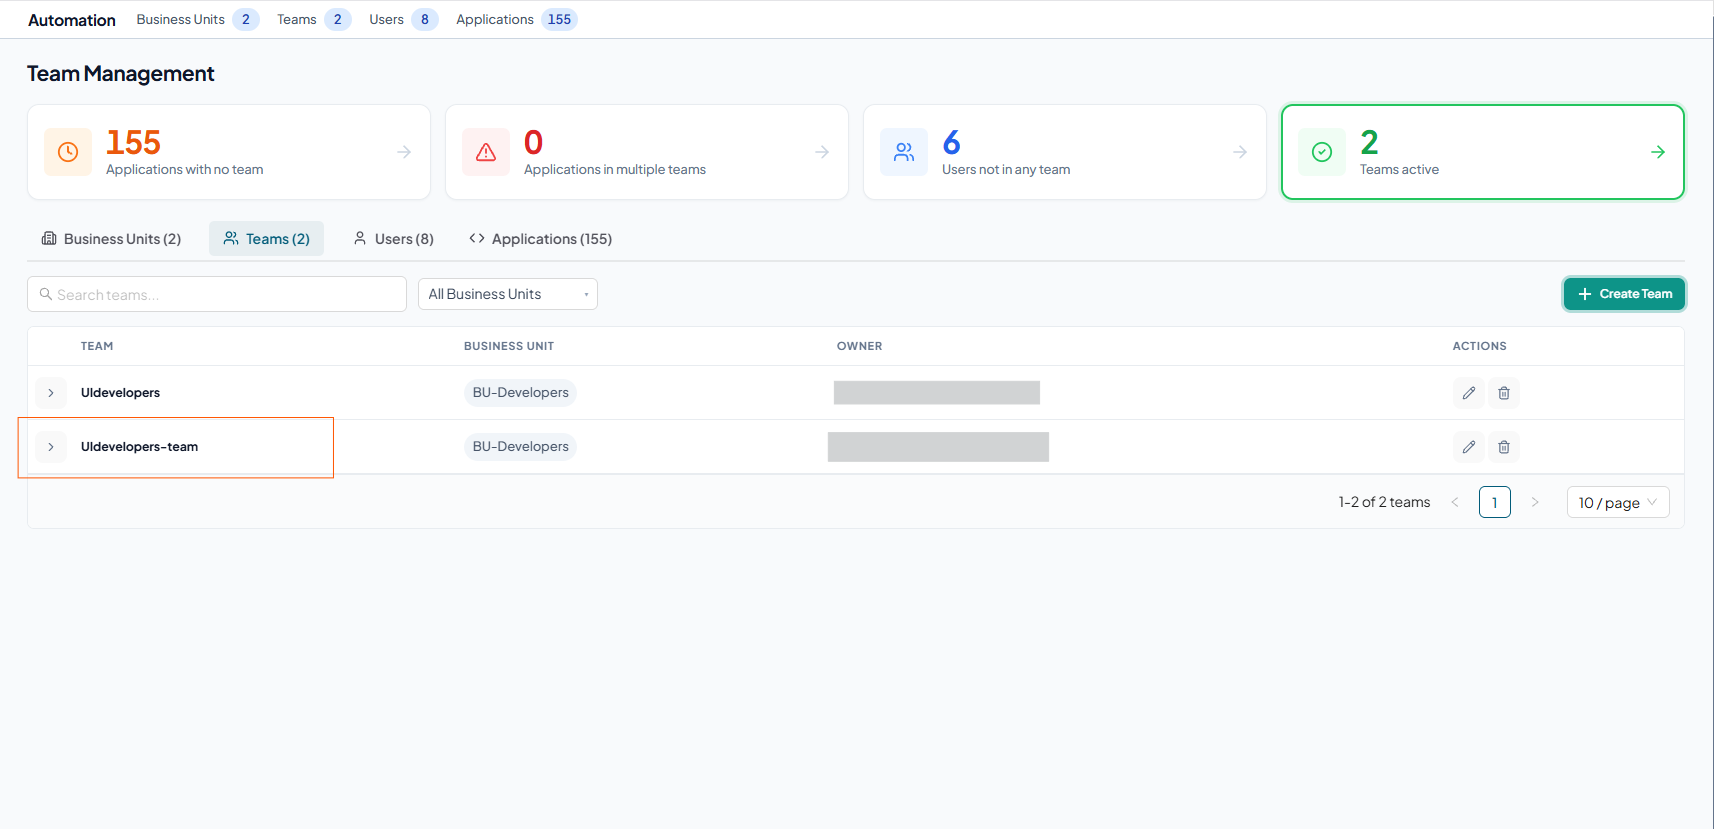The width and height of the screenshot is (1714, 829).
Task: Delete the UIdevelopers-team row with trash icon
Action: 1504,447
